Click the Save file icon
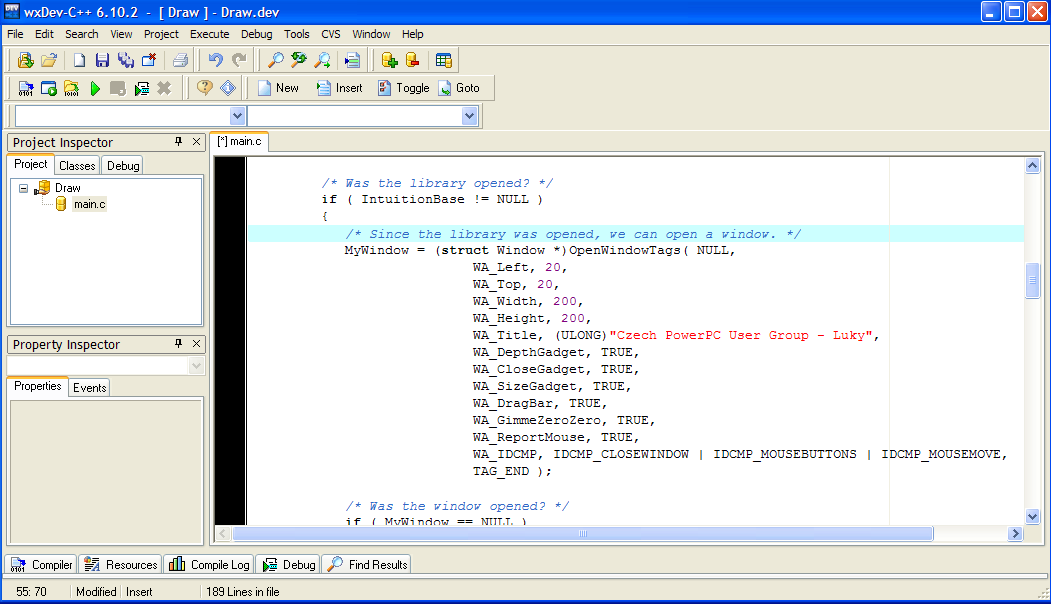Viewport: 1051px width, 604px height. click(x=102, y=60)
